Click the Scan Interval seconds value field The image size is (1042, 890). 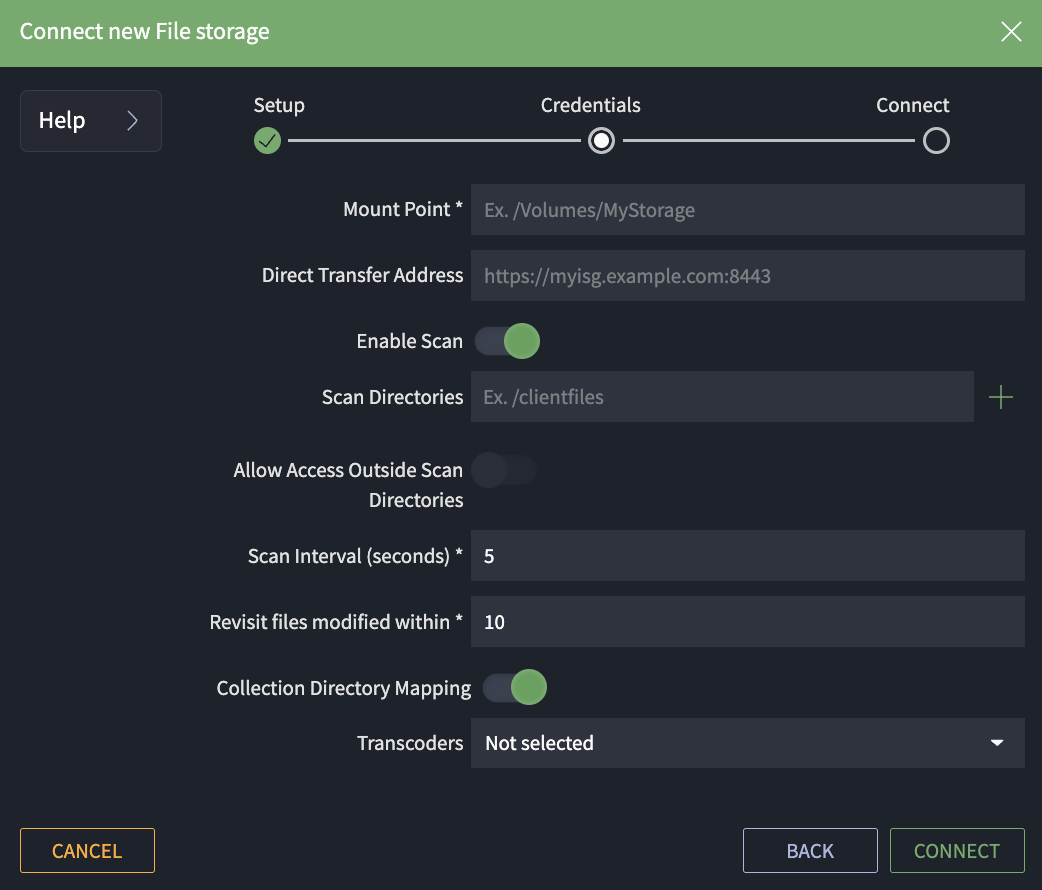[748, 555]
